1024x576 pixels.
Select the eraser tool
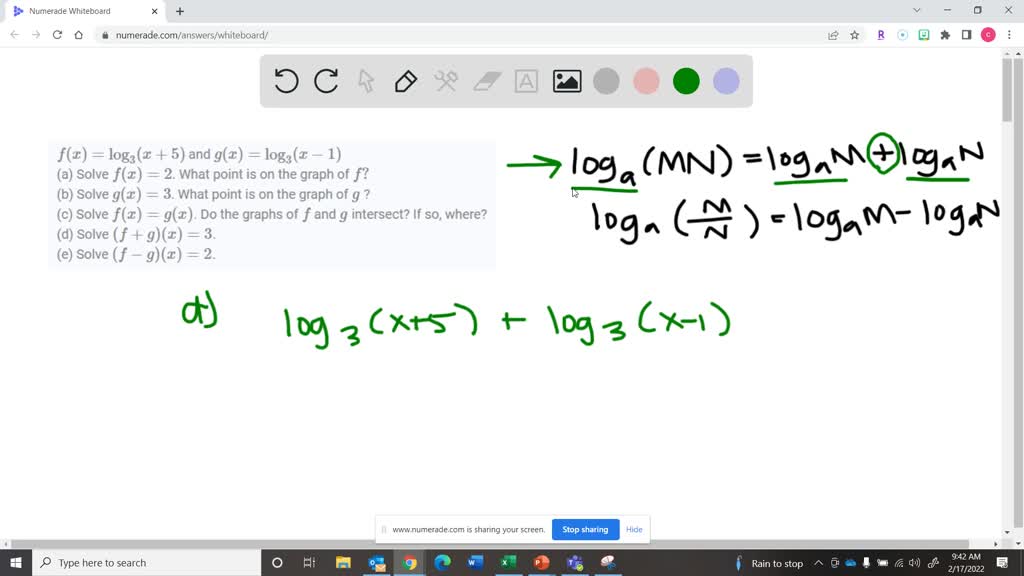486,81
